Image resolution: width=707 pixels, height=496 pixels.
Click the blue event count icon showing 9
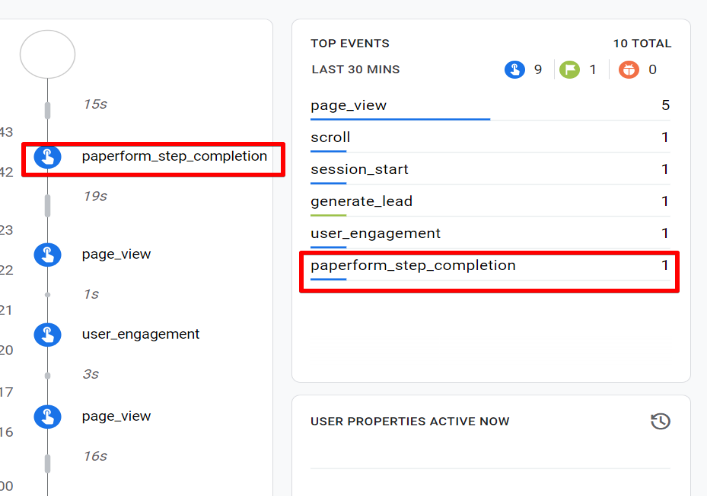(515, 70)
